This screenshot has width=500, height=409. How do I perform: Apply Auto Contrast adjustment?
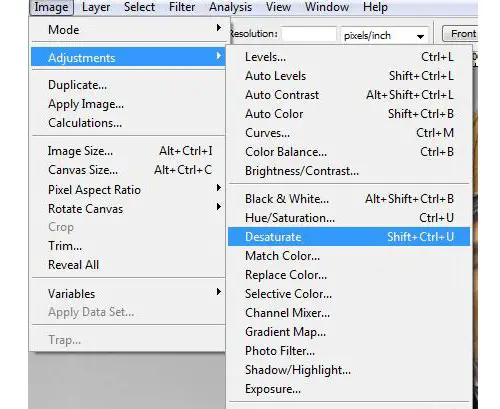pos(349,95)
